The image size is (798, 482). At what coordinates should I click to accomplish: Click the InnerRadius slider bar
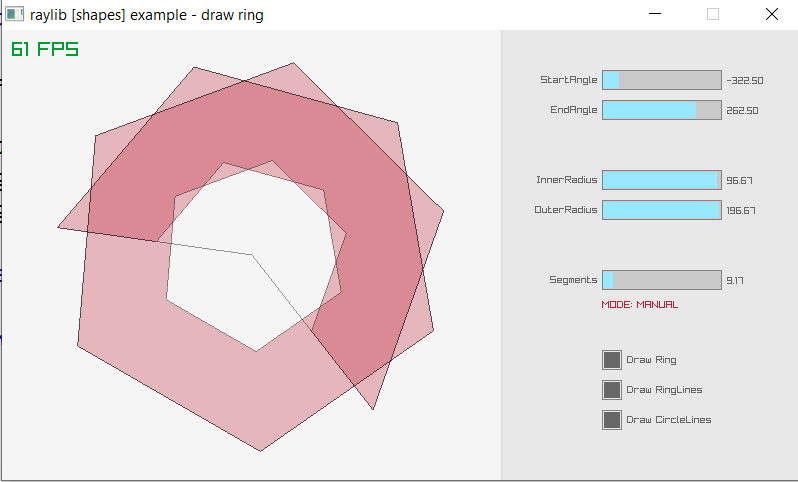tap(661, 180)
